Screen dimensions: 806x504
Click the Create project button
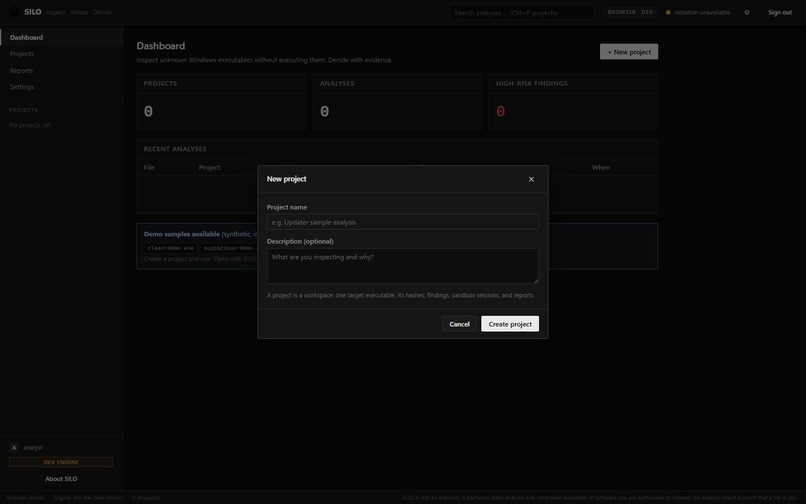click(510, 324)
